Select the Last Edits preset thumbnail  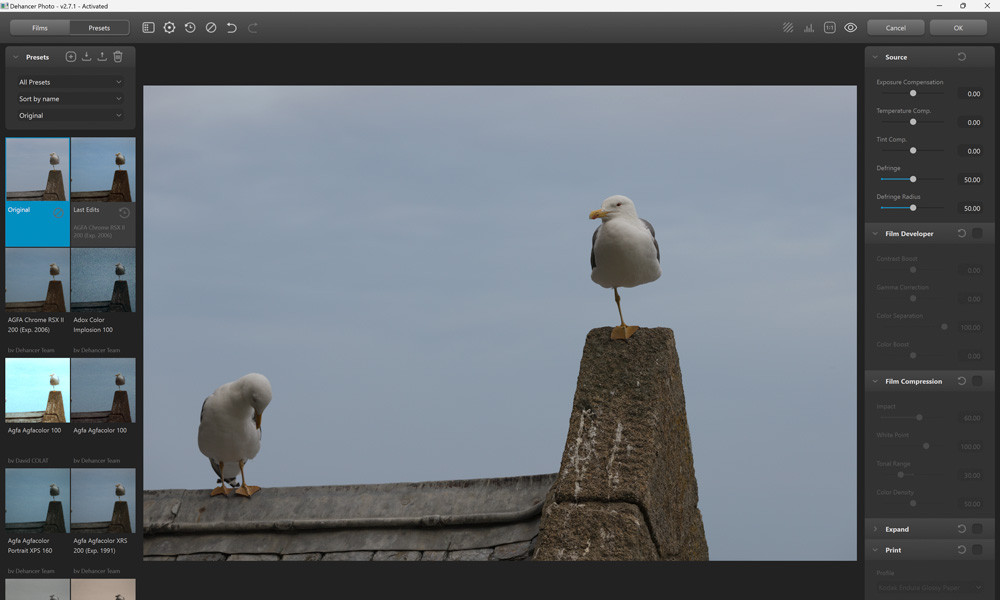103,170
